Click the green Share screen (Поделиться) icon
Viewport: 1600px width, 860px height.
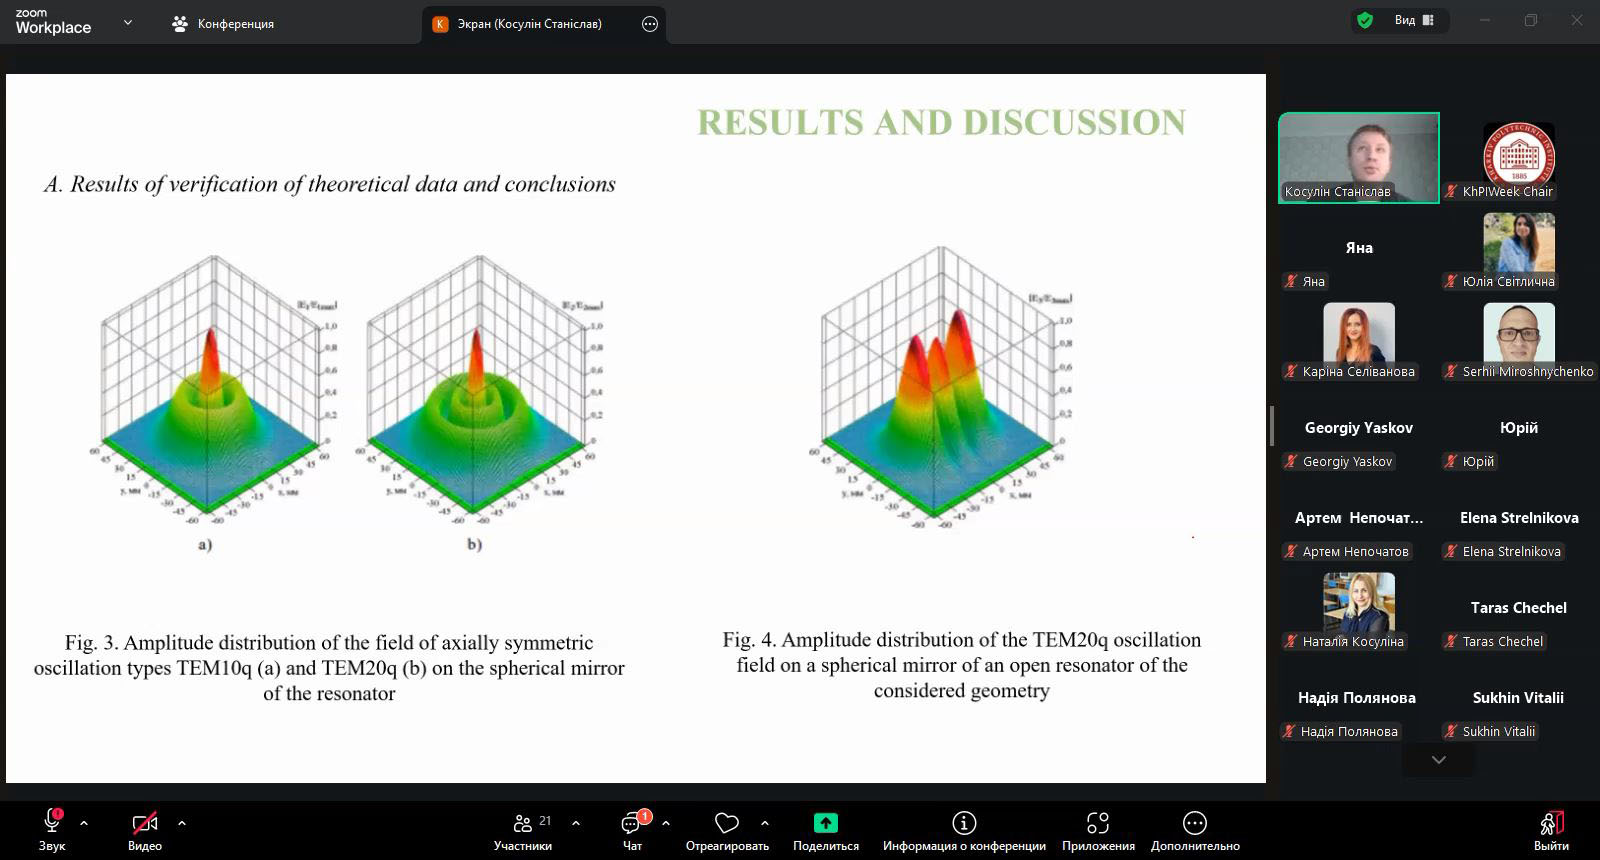click(825, 823)
